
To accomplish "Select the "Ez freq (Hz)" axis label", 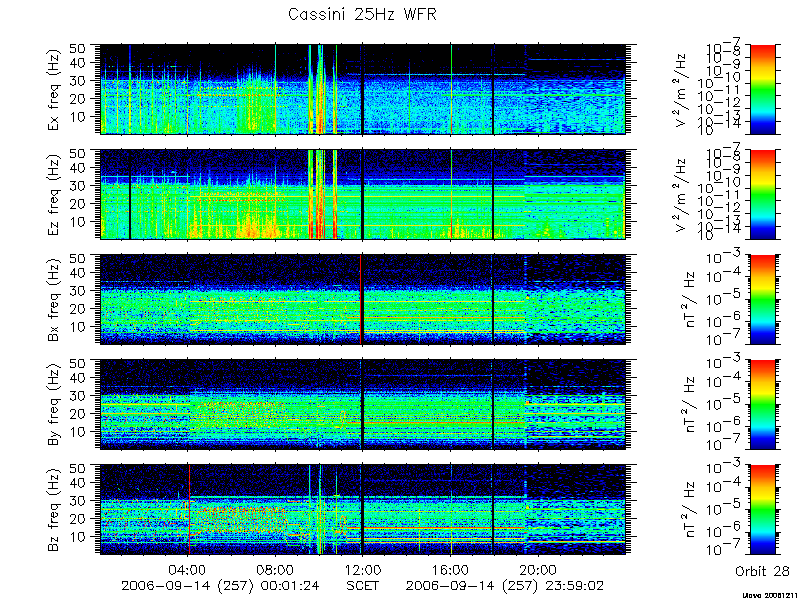I will [54, 195].
